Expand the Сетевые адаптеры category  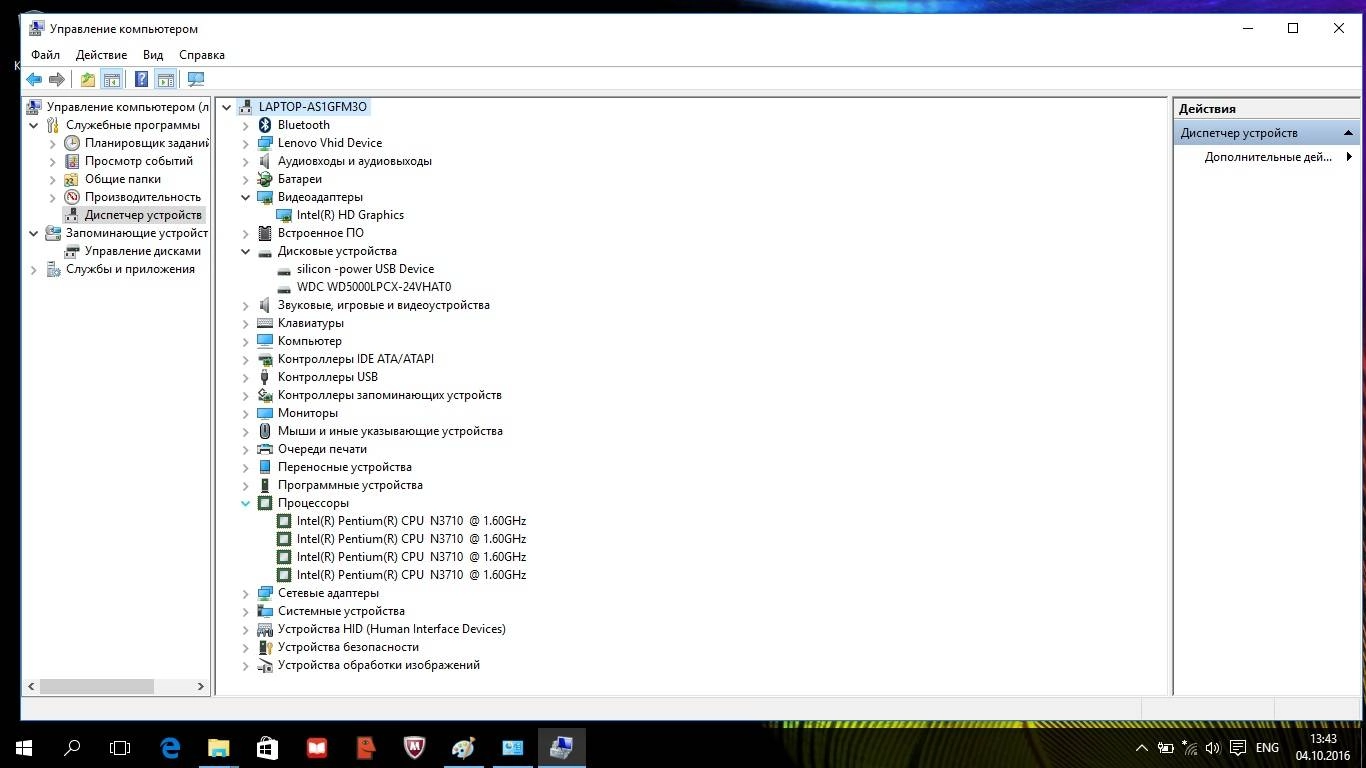click(246, 593)
